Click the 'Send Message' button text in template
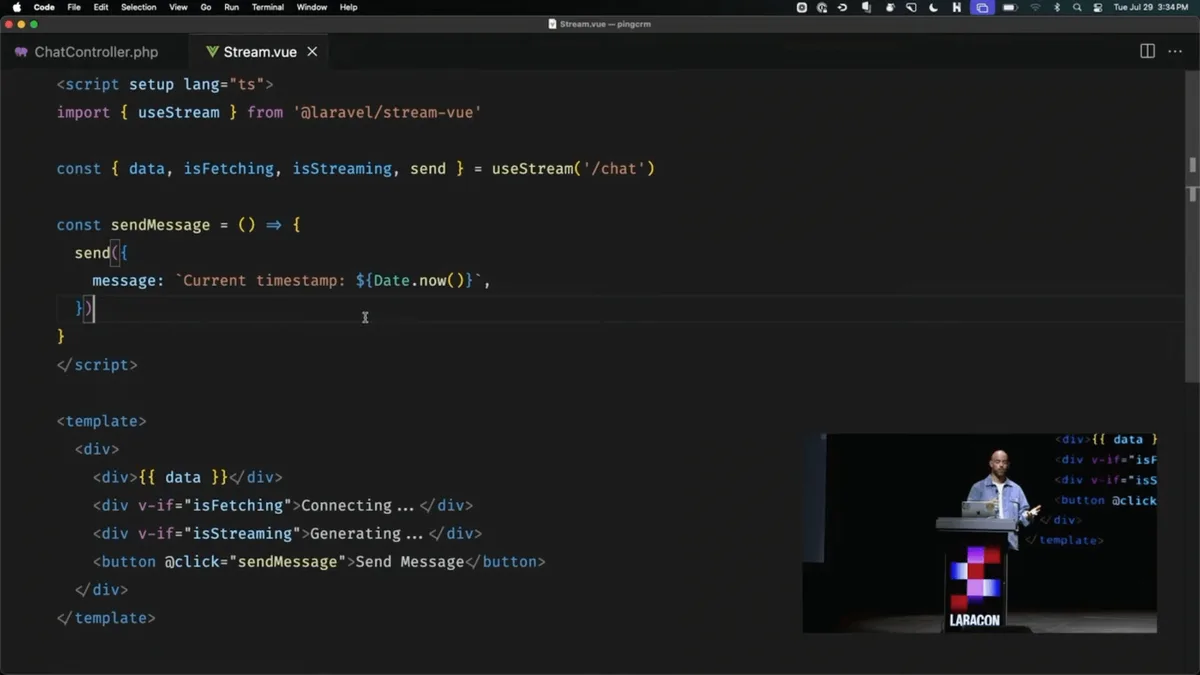1200x675 pixels. tap(410, 562)
